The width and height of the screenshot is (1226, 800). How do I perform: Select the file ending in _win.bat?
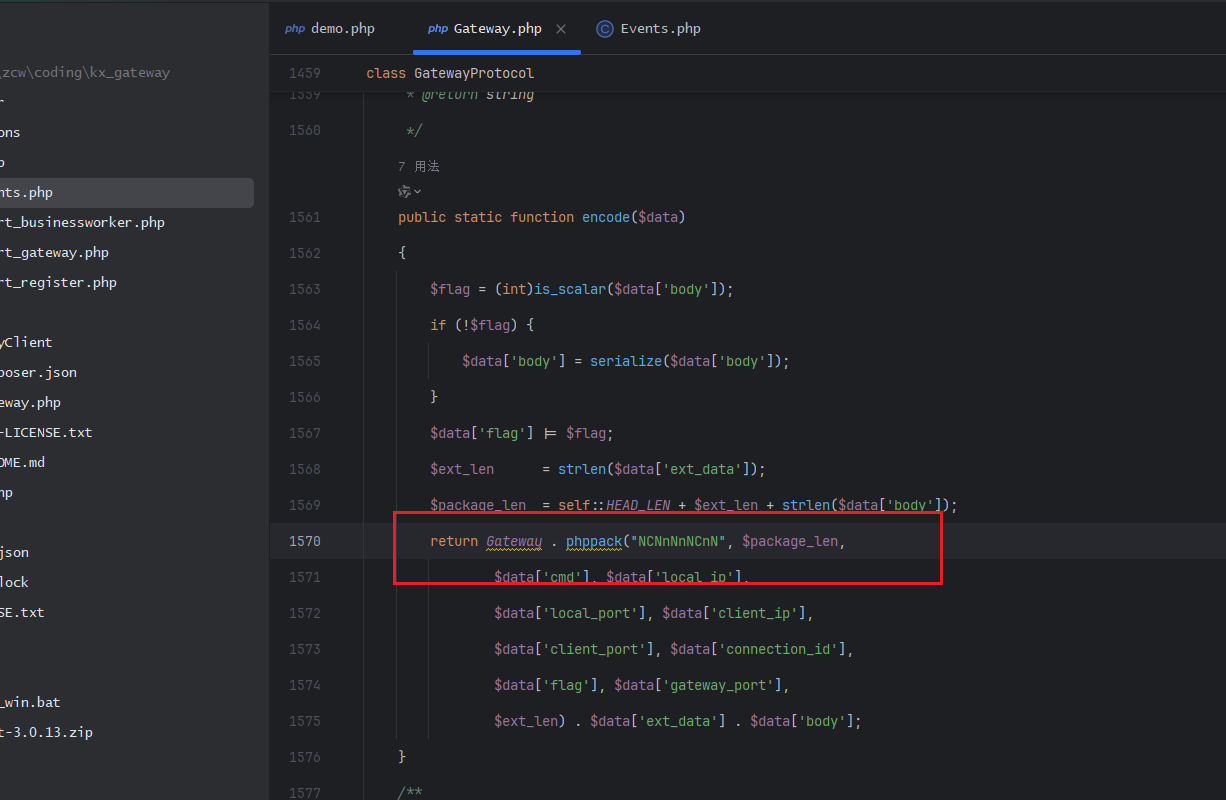30,702
